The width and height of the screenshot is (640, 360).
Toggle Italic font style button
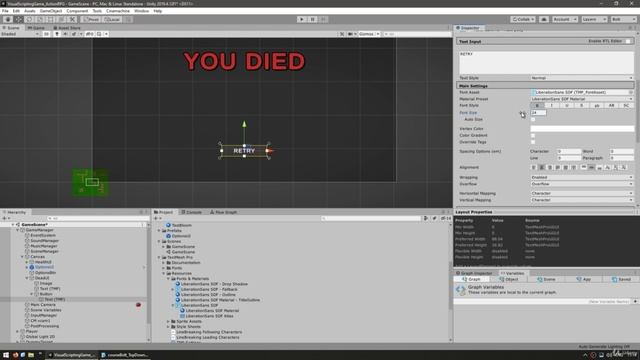click(x=552, y=105)
